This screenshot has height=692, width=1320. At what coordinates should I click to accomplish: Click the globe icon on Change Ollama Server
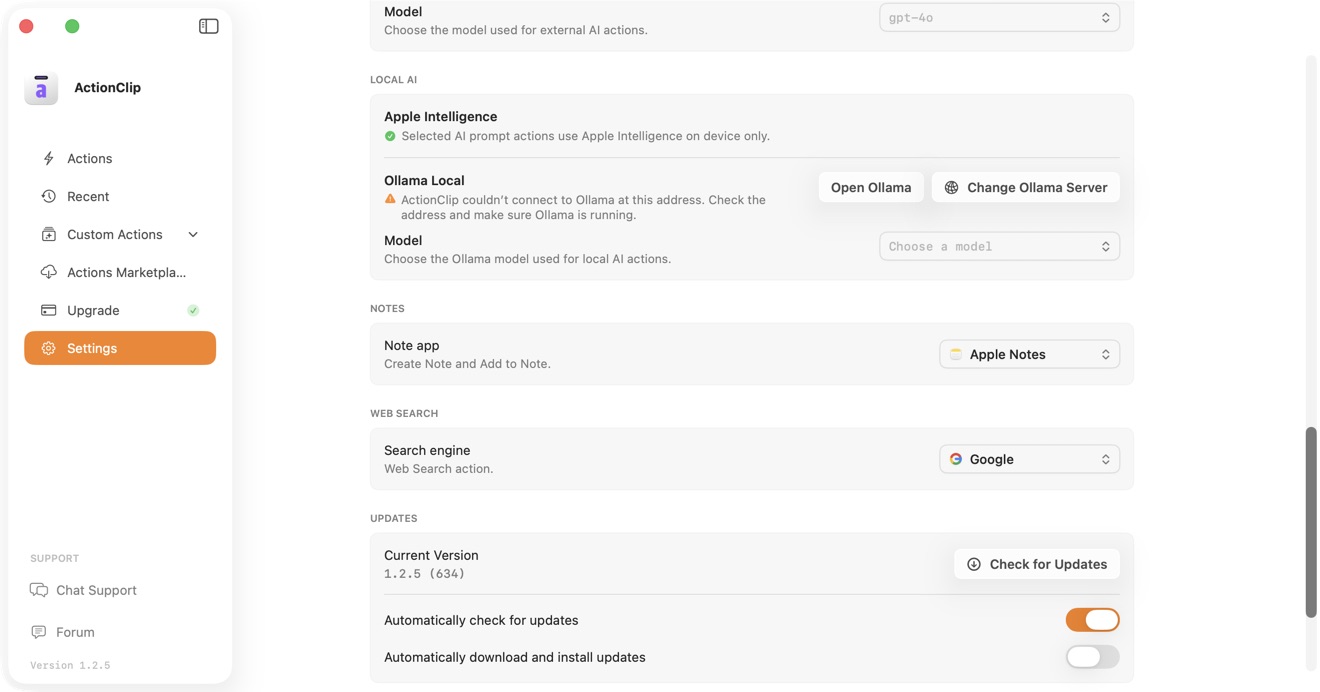coord(951,187)
